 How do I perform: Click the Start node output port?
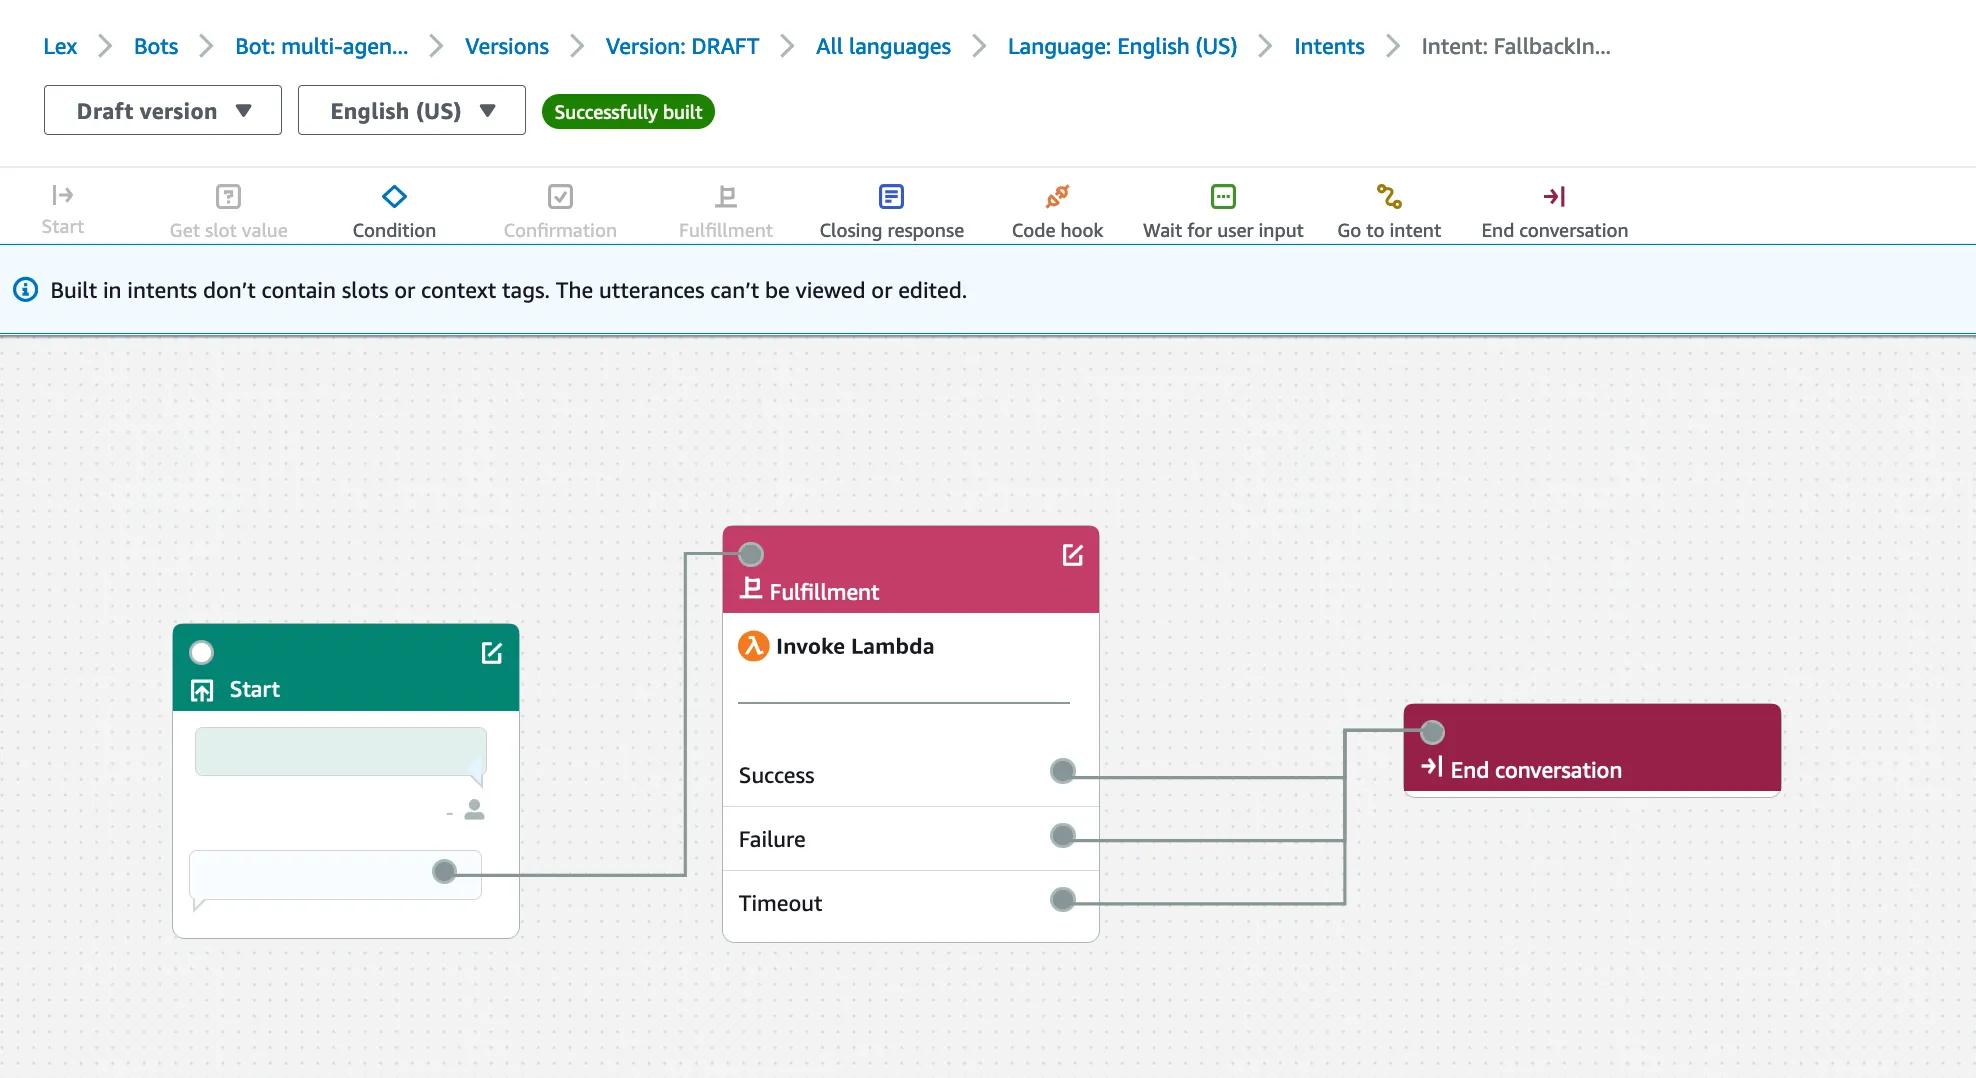(x=444, y=871)
